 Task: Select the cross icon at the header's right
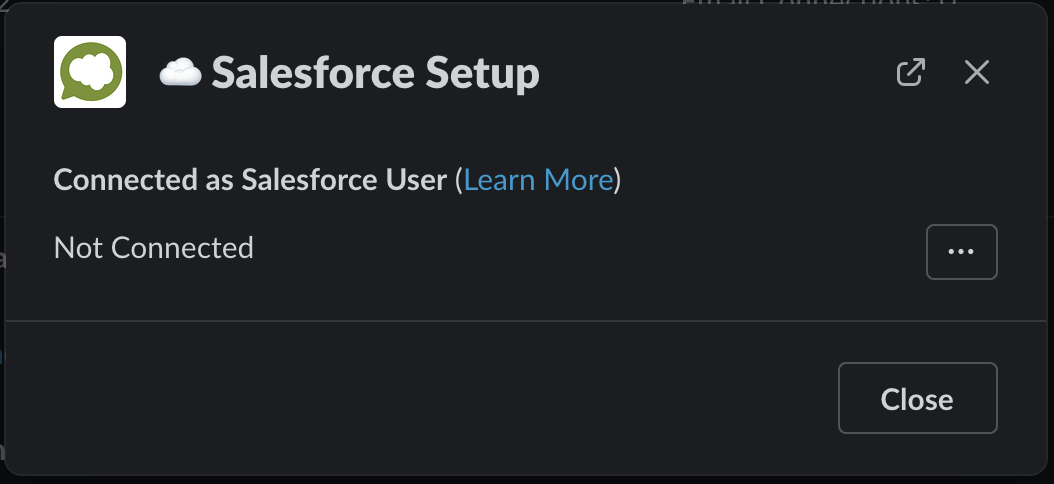pos(977,72)
